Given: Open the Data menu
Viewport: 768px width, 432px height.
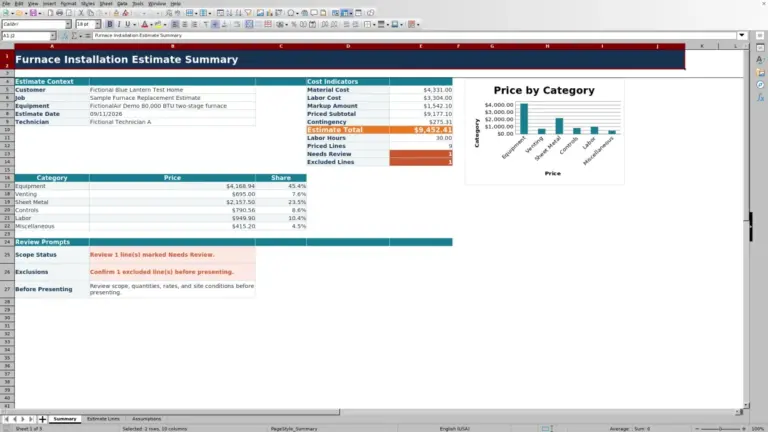Looking at the screenshot, I should click(122, 3).
